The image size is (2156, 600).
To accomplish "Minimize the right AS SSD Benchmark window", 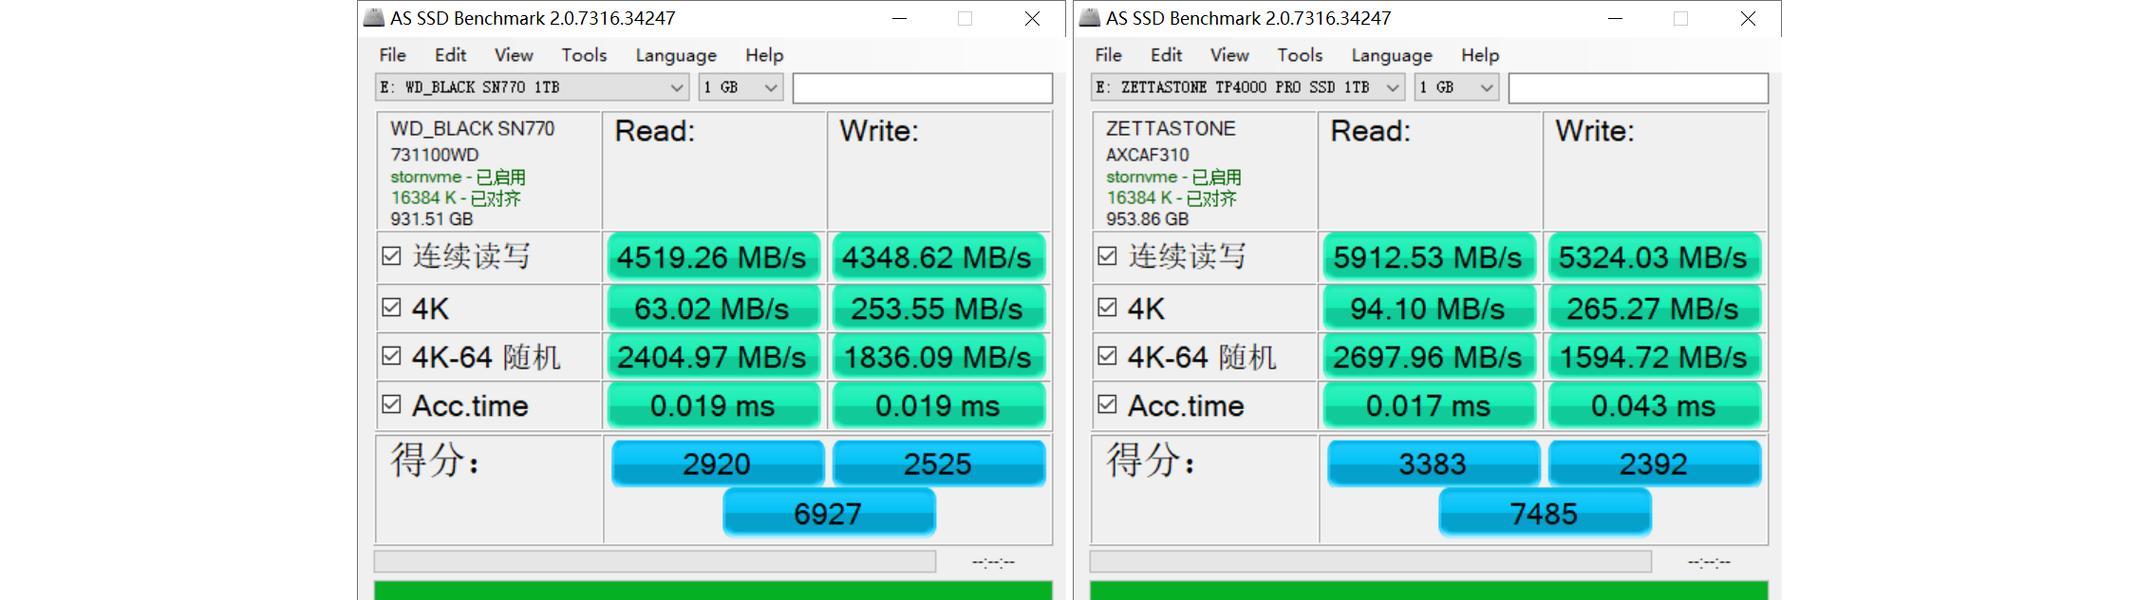I will coord(1615,18).
